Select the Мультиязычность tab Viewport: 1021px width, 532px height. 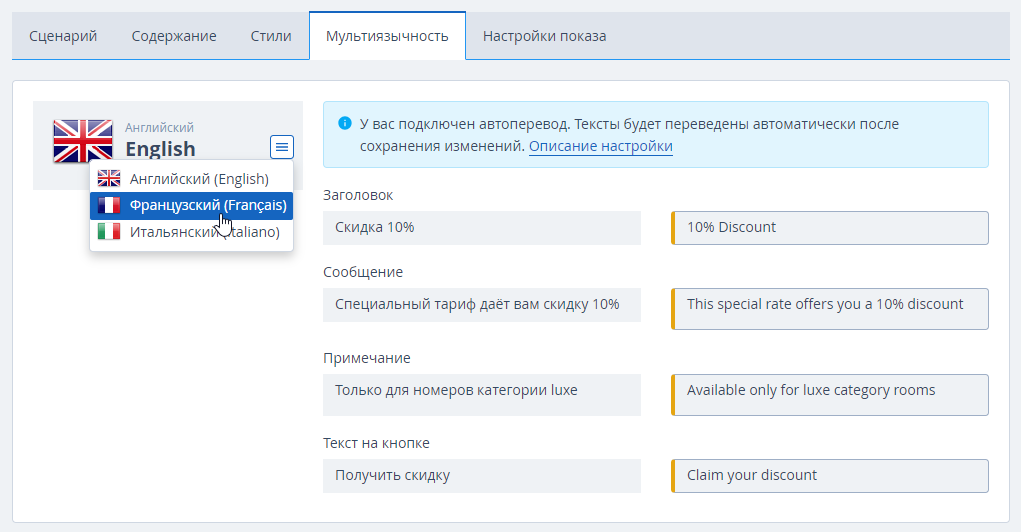[x=387, y=36]
